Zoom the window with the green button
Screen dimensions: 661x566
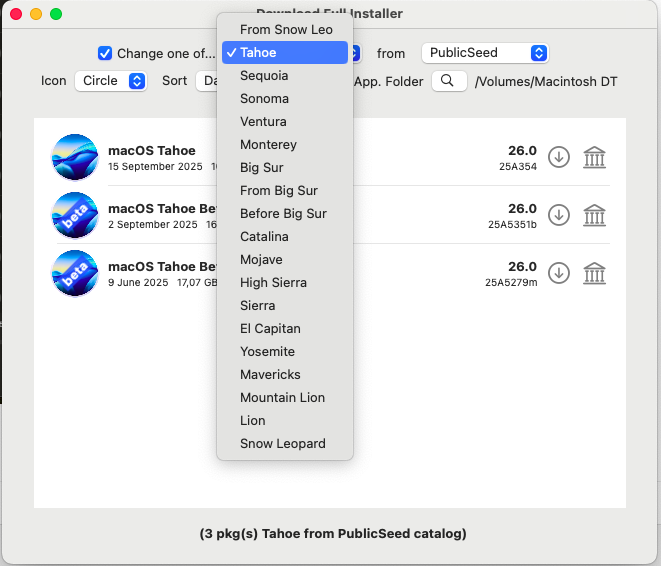coord(56,14)
